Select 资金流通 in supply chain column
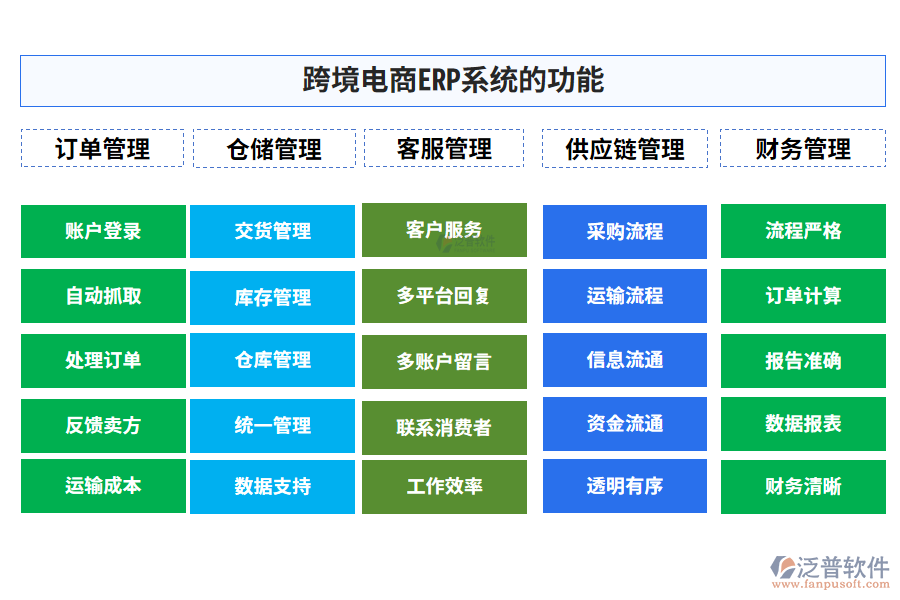 point(625,423)
